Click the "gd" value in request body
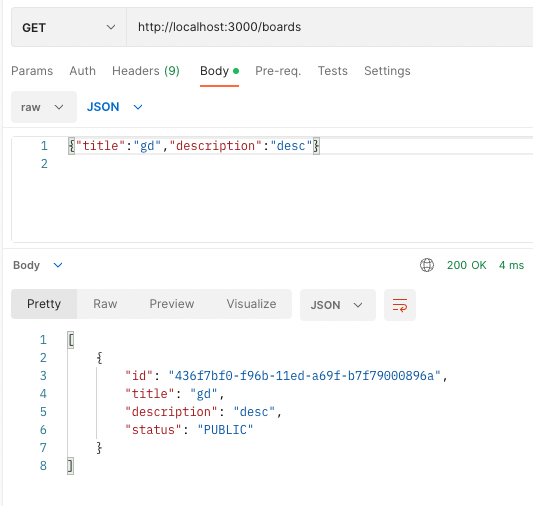The width and height of the screenshot is (533, 506). (x=147, y=146)
